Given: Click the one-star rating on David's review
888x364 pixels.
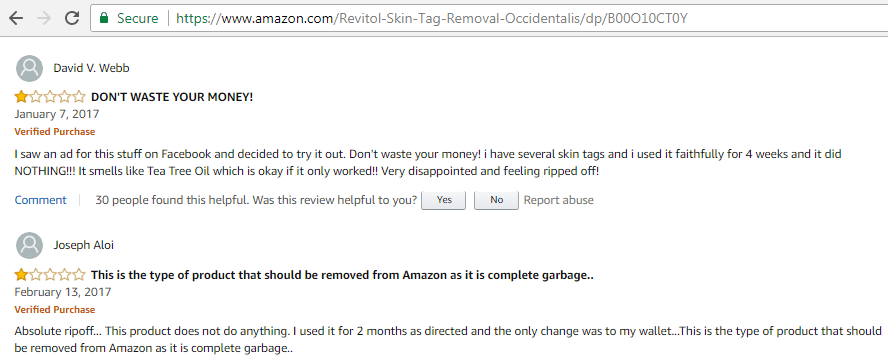Looking at the screenshot, I should pos(50,97).
